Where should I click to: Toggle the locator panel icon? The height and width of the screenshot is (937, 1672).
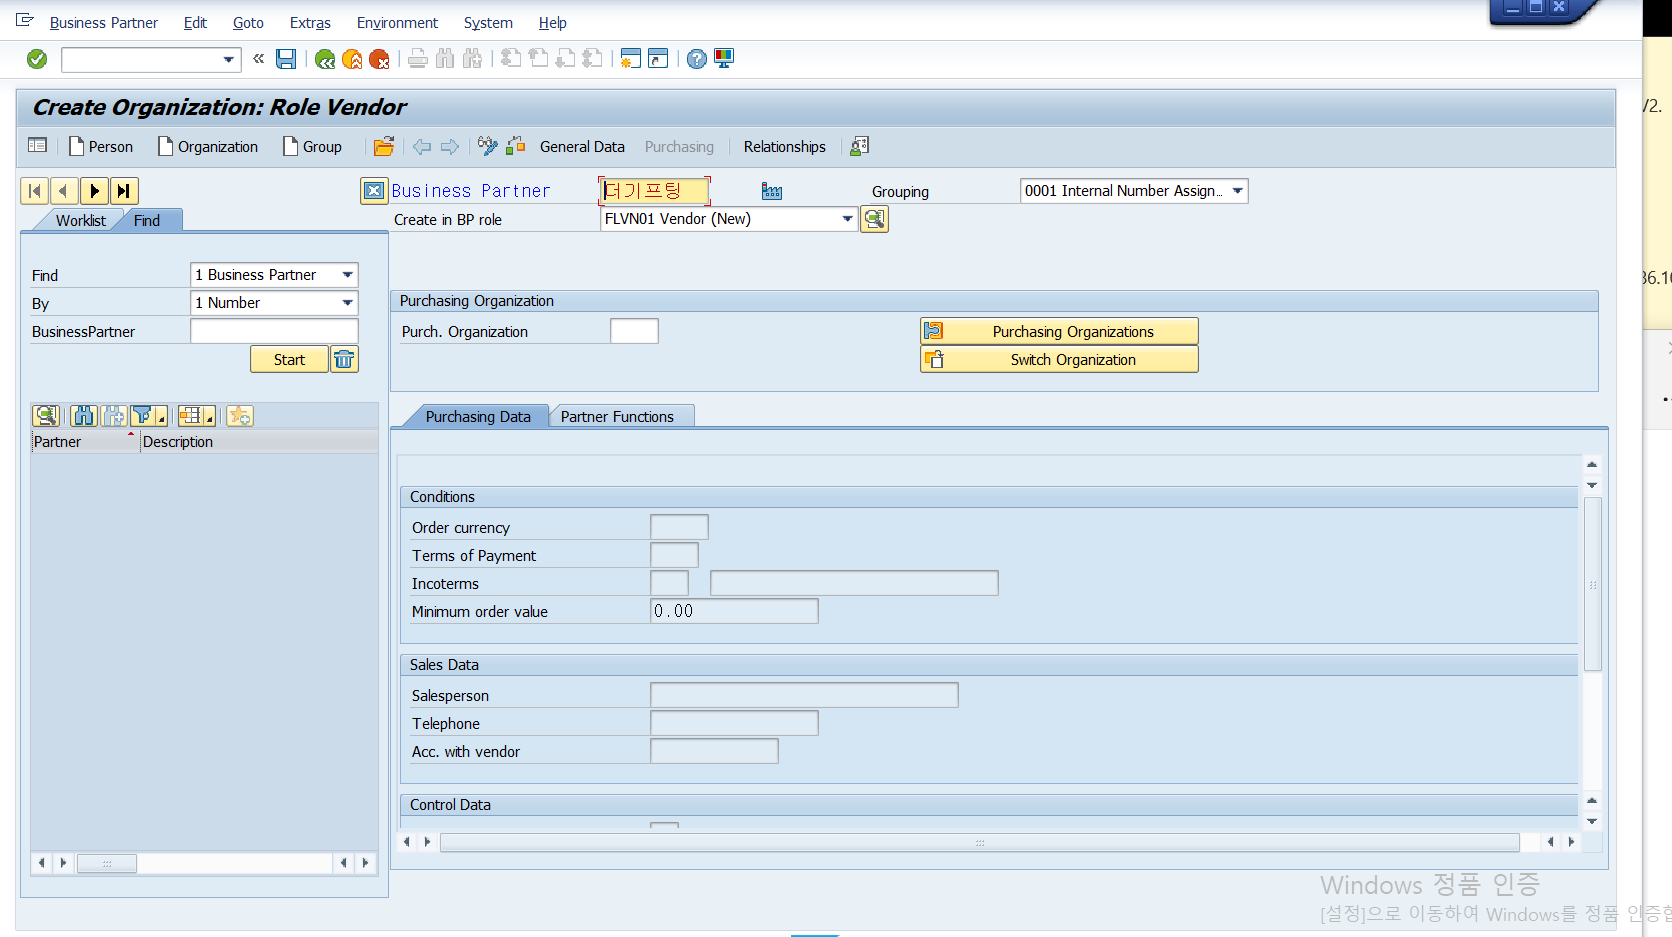coord(38,146)
